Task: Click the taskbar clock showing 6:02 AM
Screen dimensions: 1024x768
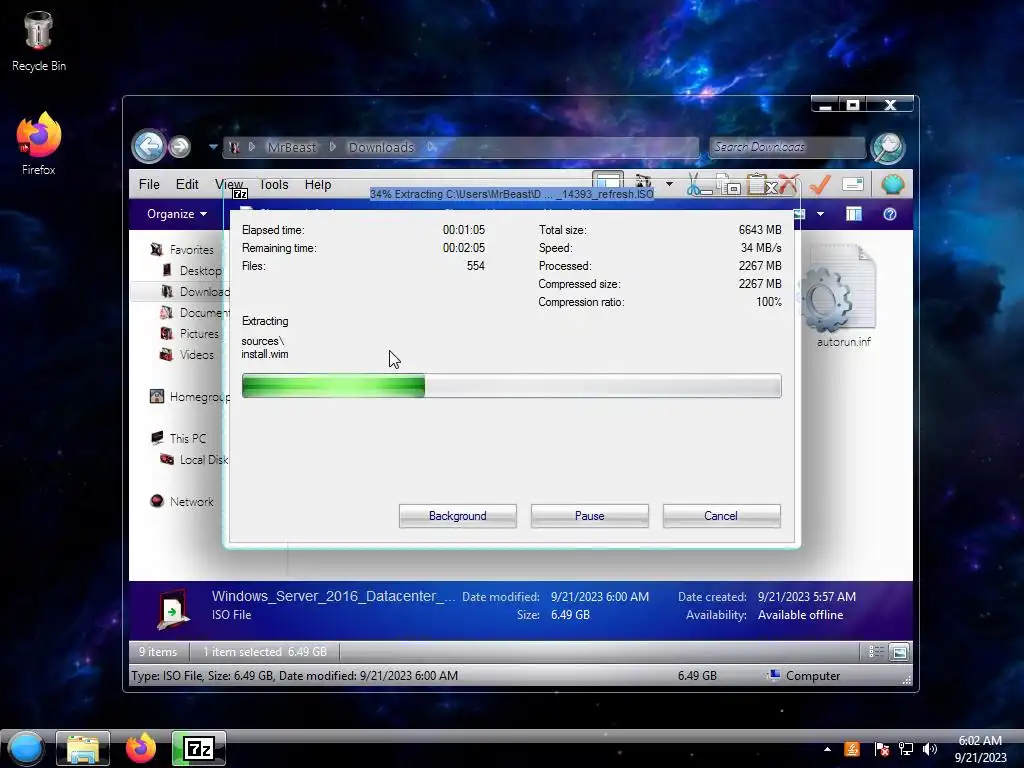Action: [980, 749]
